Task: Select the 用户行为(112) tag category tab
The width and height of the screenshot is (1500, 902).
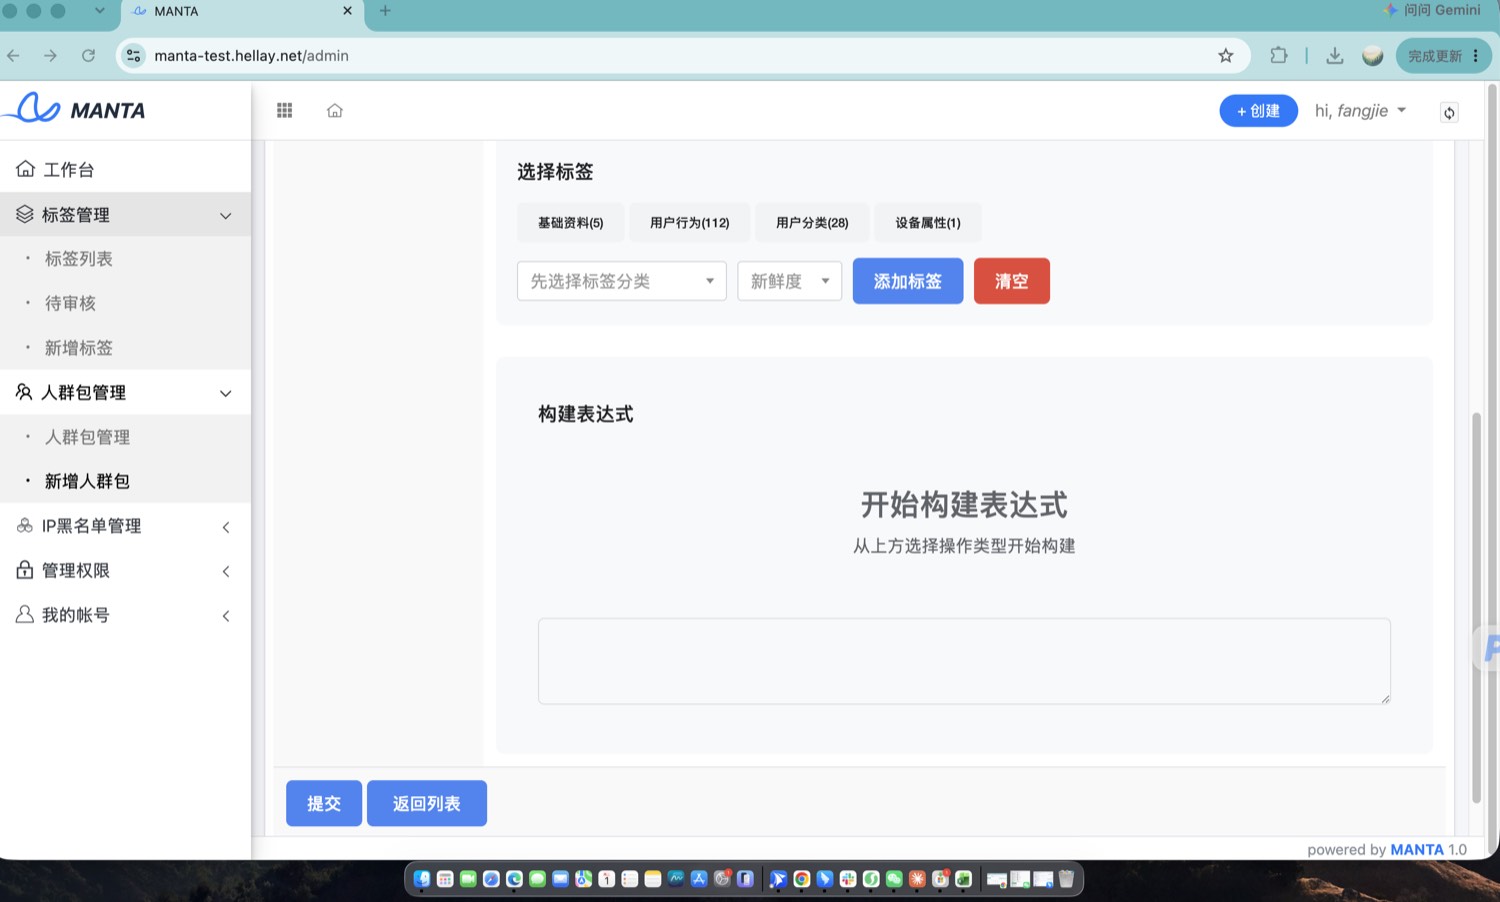Action: coord(690,223)
